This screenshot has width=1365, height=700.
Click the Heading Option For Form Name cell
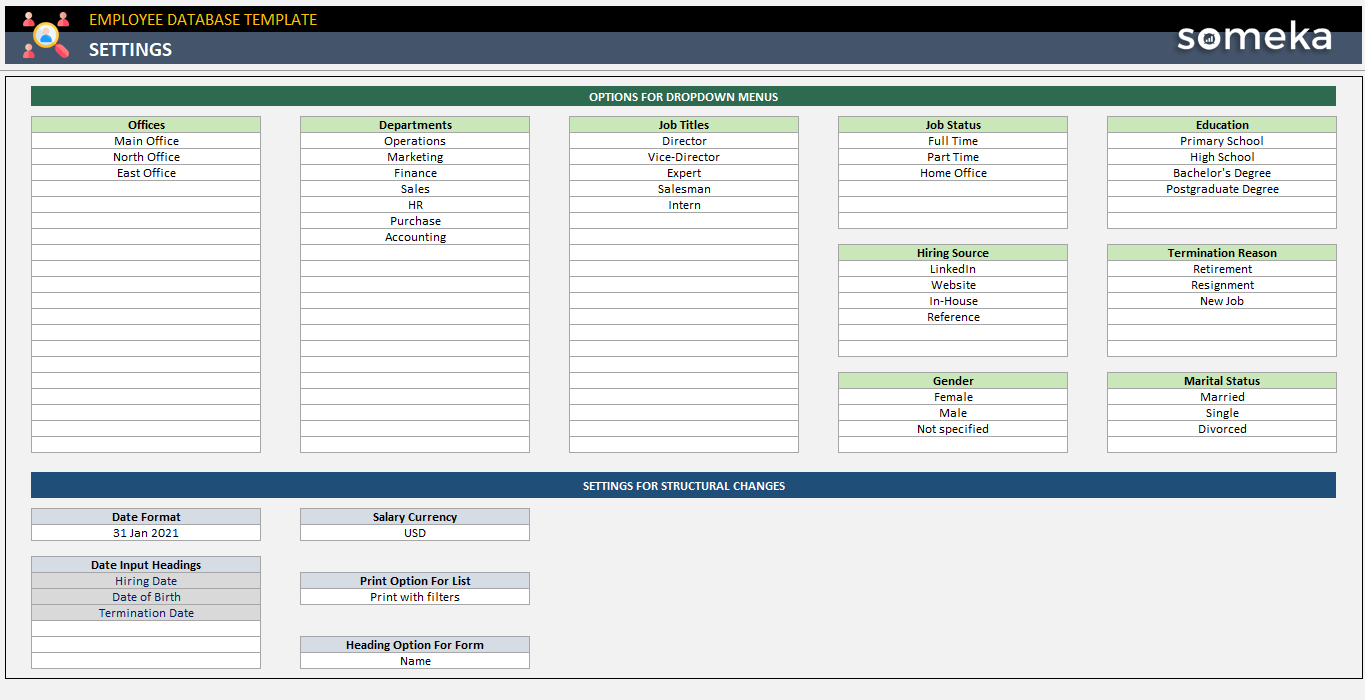coord(414,660)
